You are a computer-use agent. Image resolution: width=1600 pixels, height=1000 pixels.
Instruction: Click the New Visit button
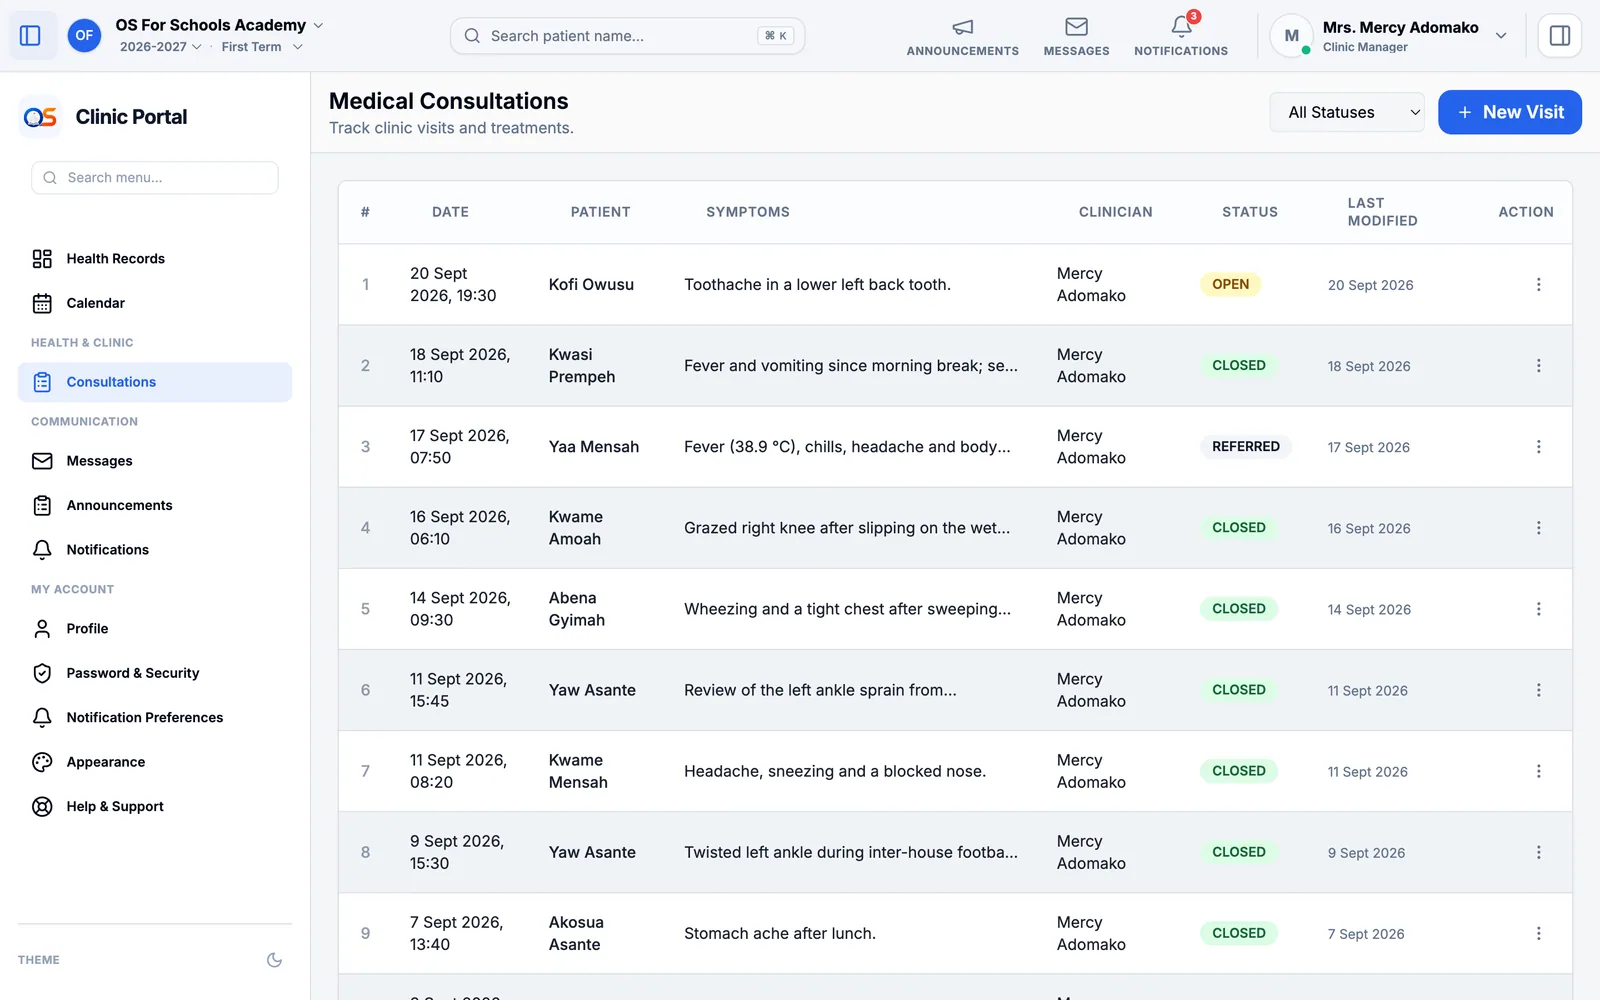(1509, 112)
